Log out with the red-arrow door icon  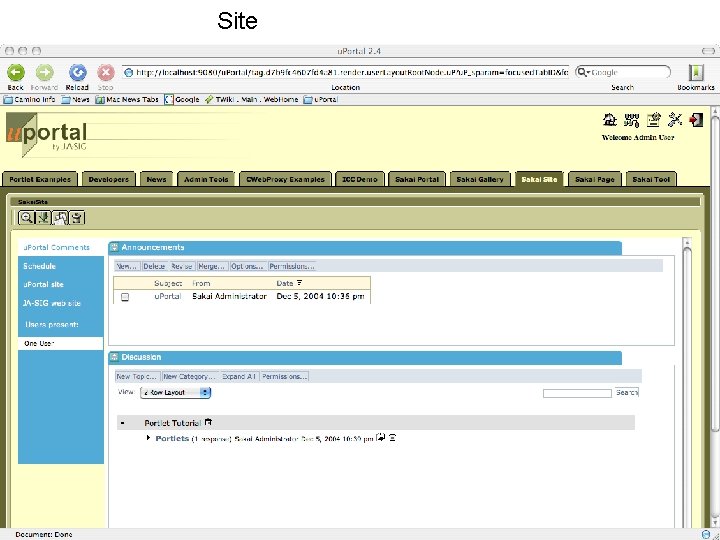(696, 120)
